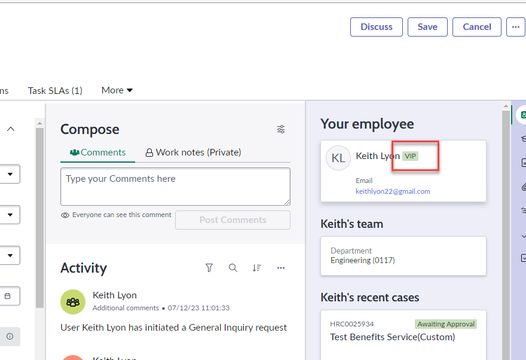Open the third left form dropdown arrow
Image resolution: width=526 pixels, height=360 pixels.
coord(10,255)
